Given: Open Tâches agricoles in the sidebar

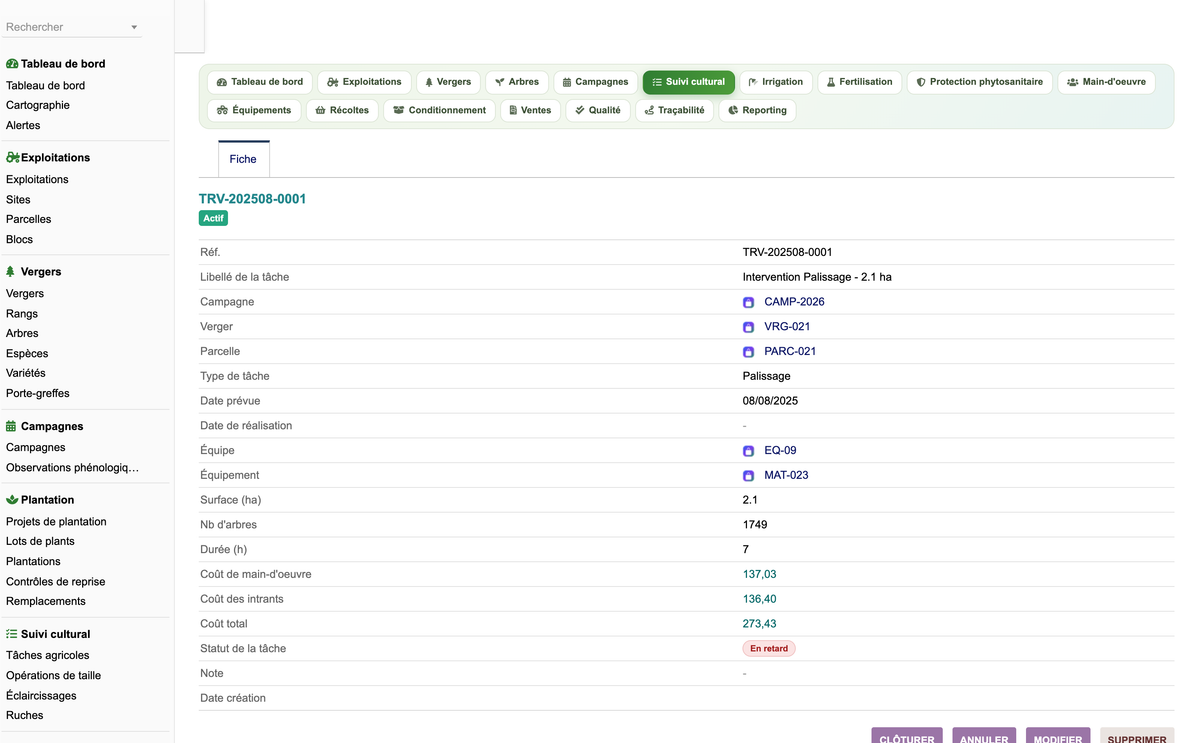Looking at the screenshot, I should pyautogui.click(x=48, y=655).
